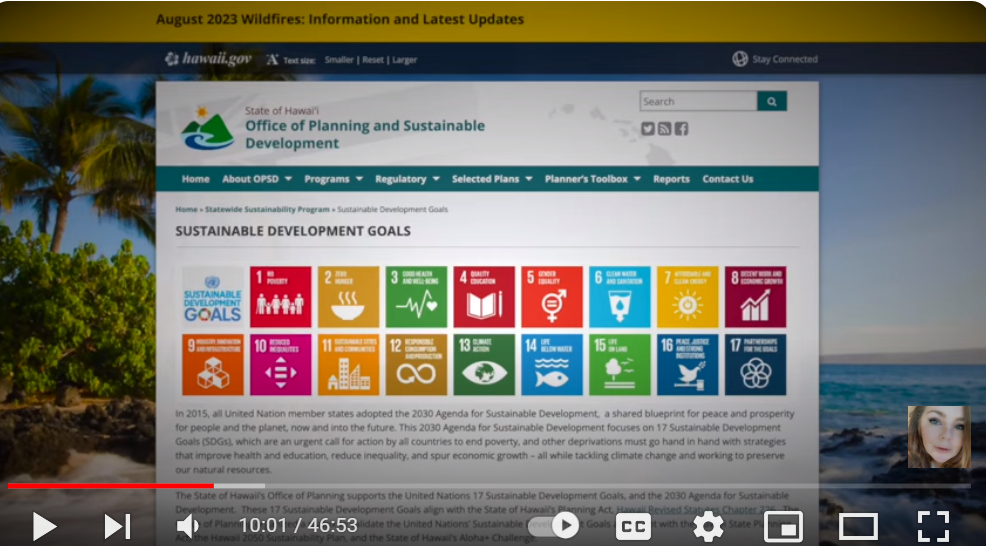The image size is (986, 546).
Task: Expand About OPSD dropdown menu
Action: [x=257, y=179]
